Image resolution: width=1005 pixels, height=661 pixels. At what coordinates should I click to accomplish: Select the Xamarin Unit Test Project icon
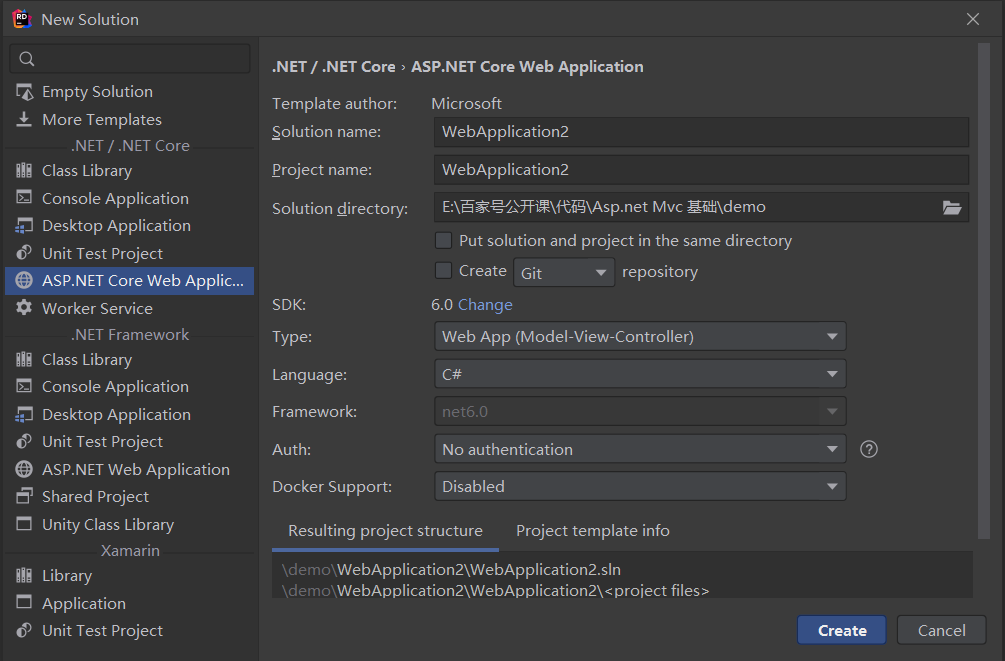(x=24, y=631)
